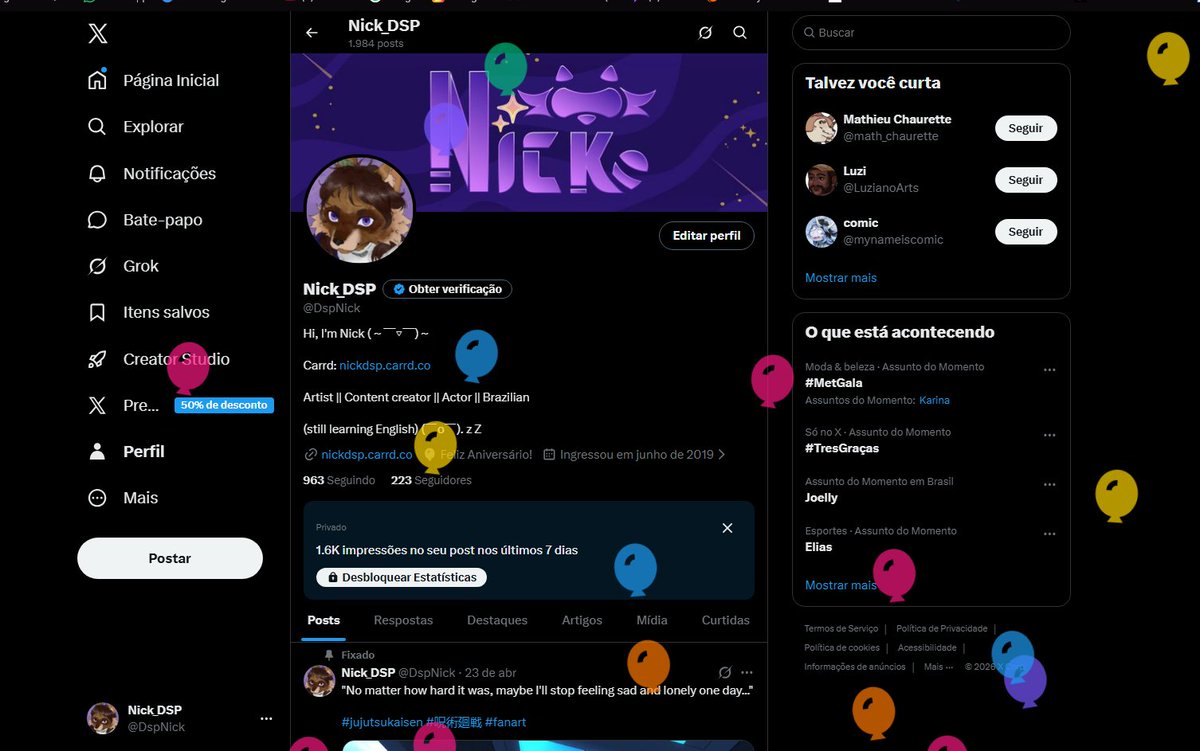Follow Mathieu Chaurette
This screenshot has height=751, width=1200.
(1026, 128)
